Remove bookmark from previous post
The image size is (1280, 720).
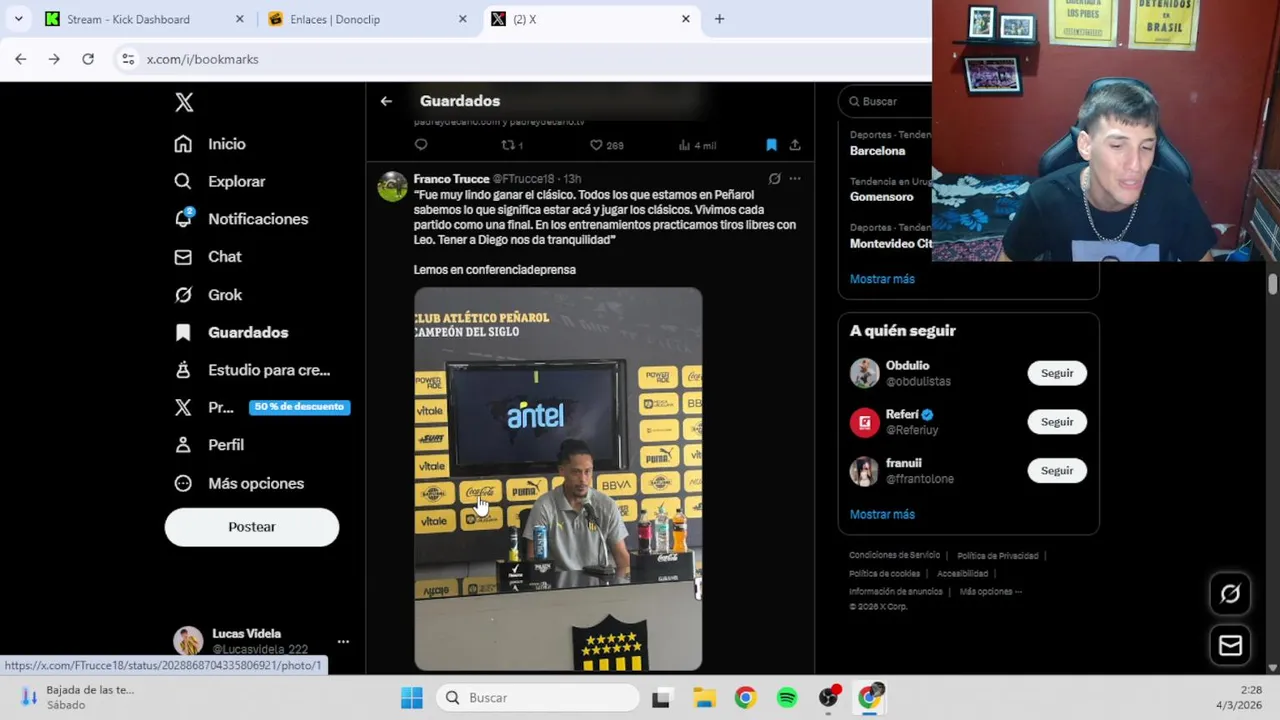(771, 145)
